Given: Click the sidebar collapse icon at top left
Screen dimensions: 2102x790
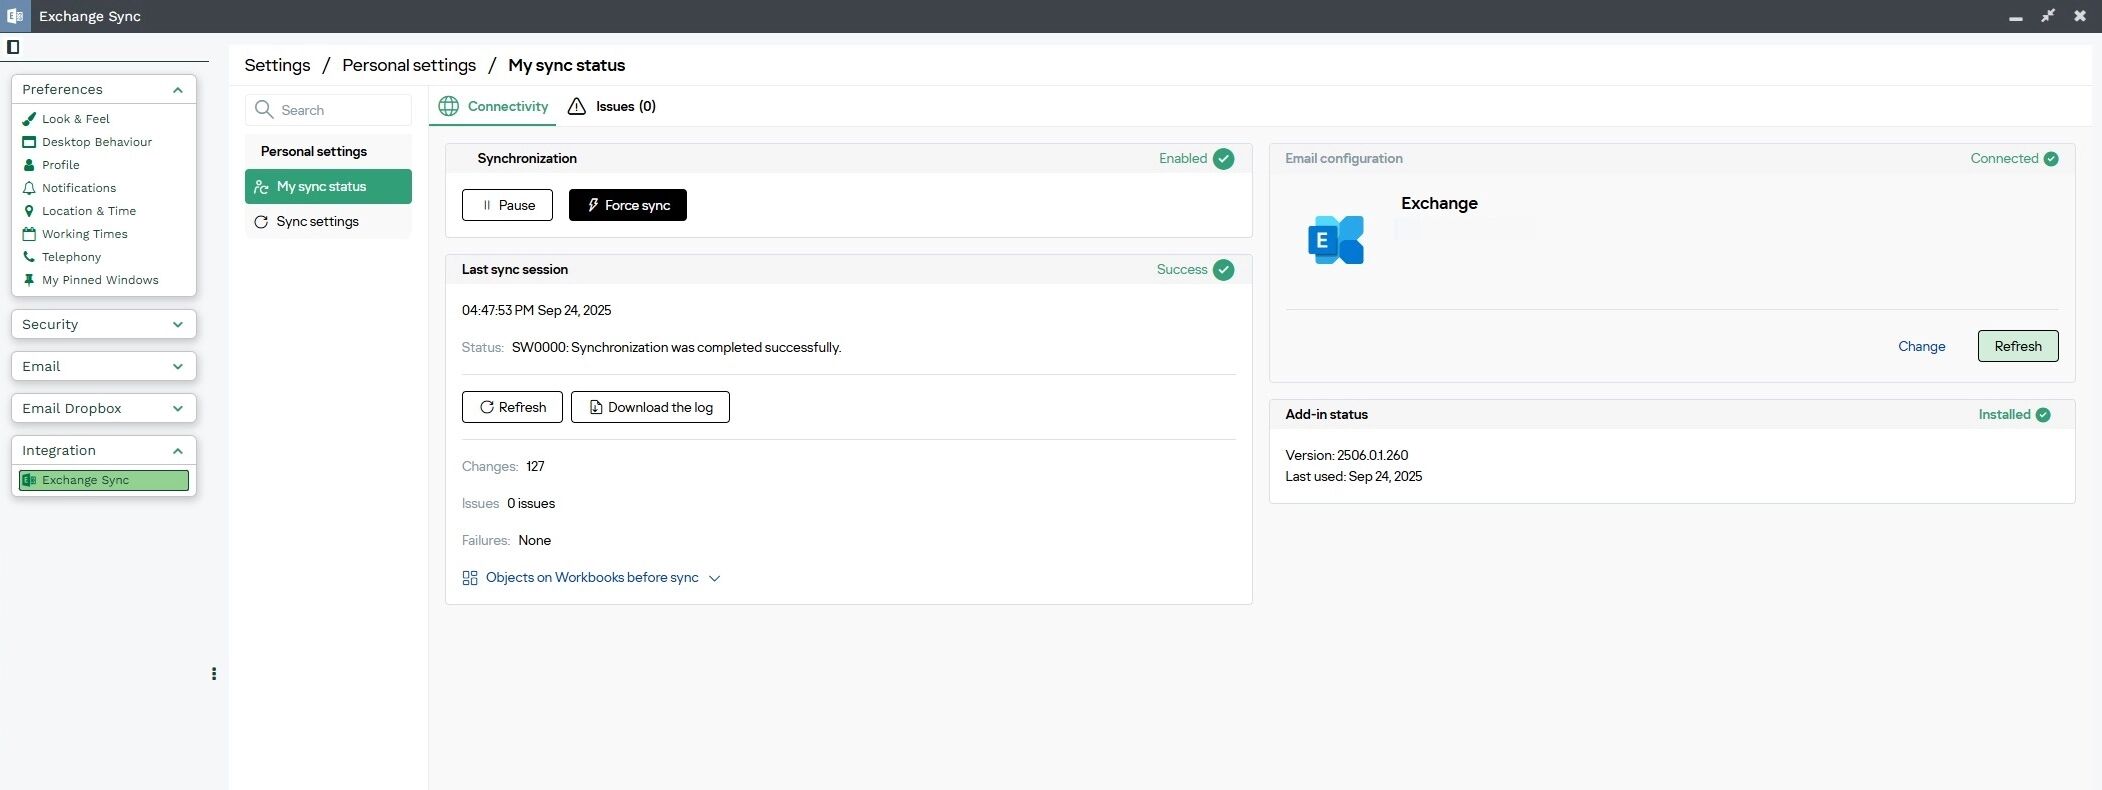Looking at the screenshot, I should 13,47.
